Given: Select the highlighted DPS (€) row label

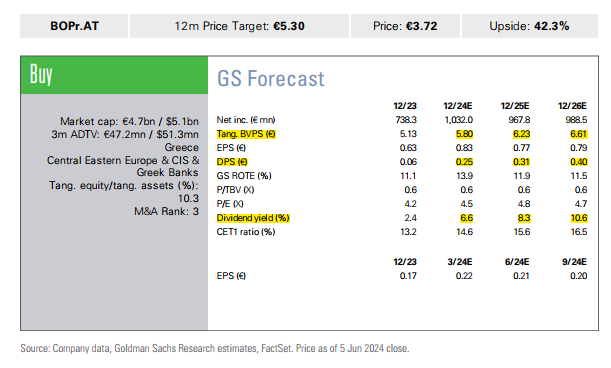Looking at the screenshot, I should point(232,162).
